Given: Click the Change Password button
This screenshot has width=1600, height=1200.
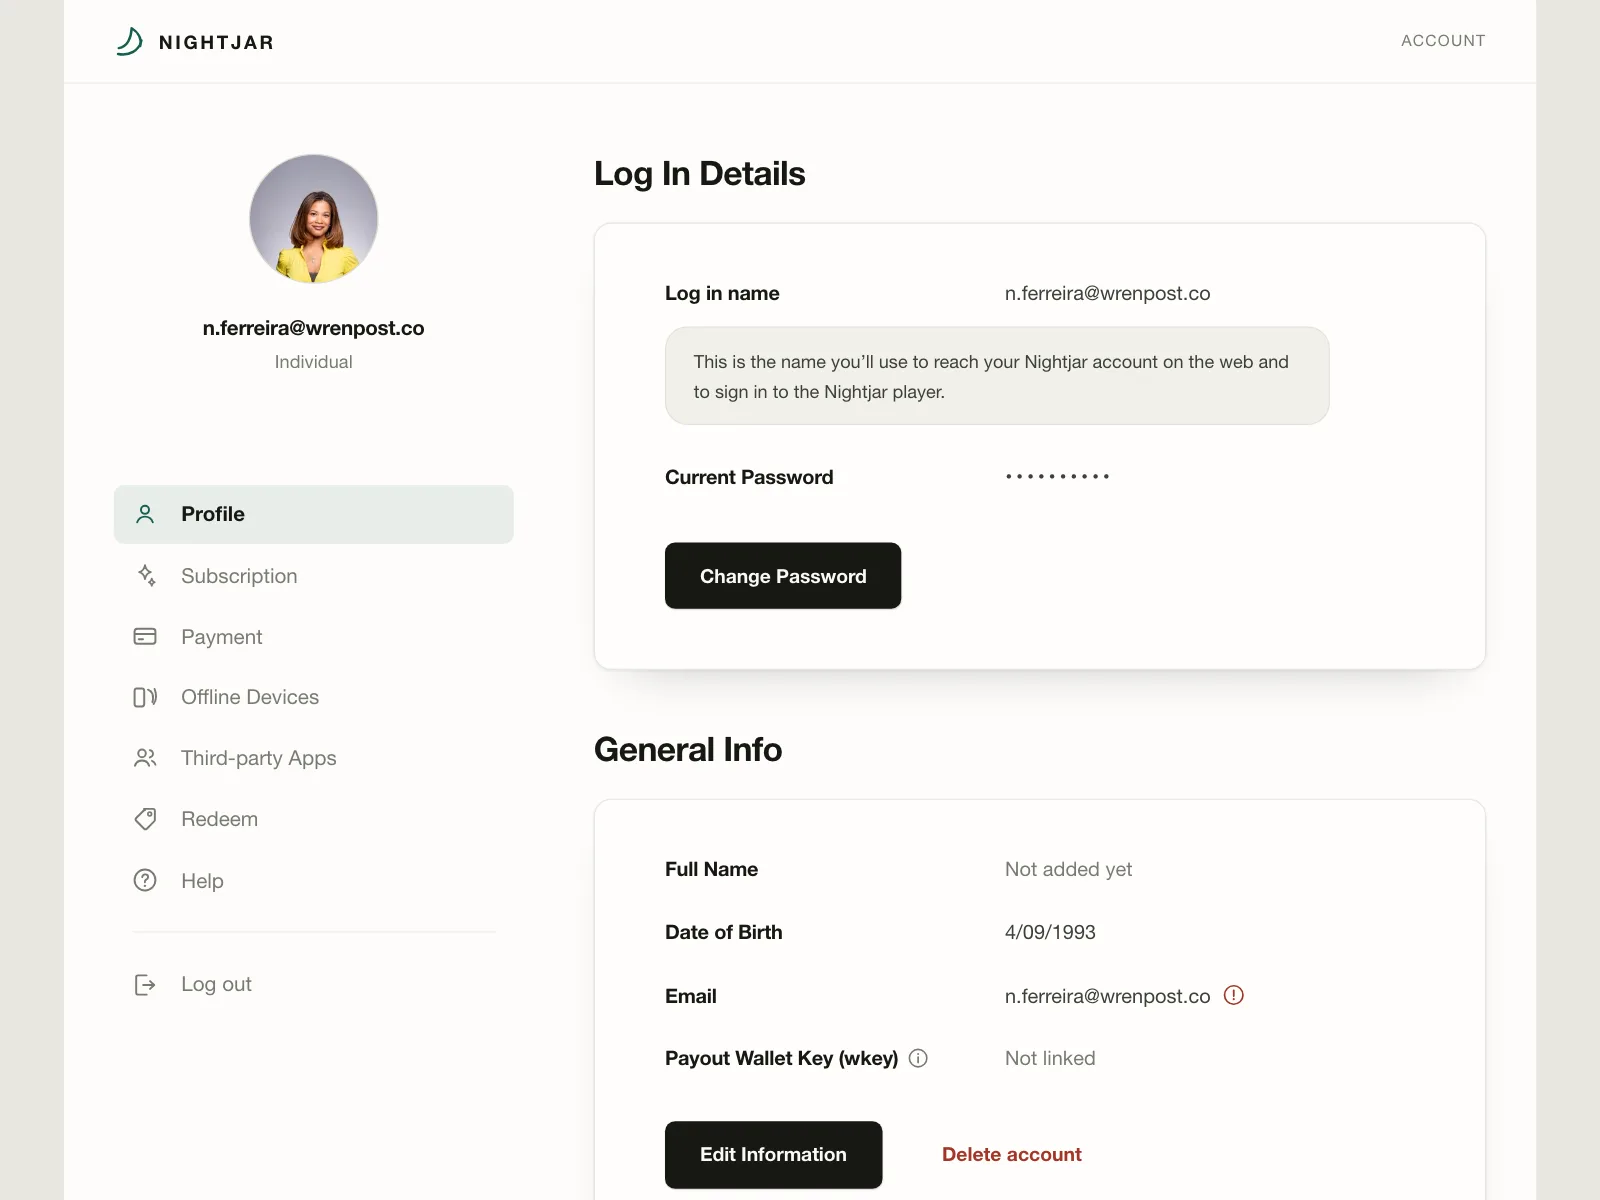Looking at the screenshot, I should click(783, 576).
